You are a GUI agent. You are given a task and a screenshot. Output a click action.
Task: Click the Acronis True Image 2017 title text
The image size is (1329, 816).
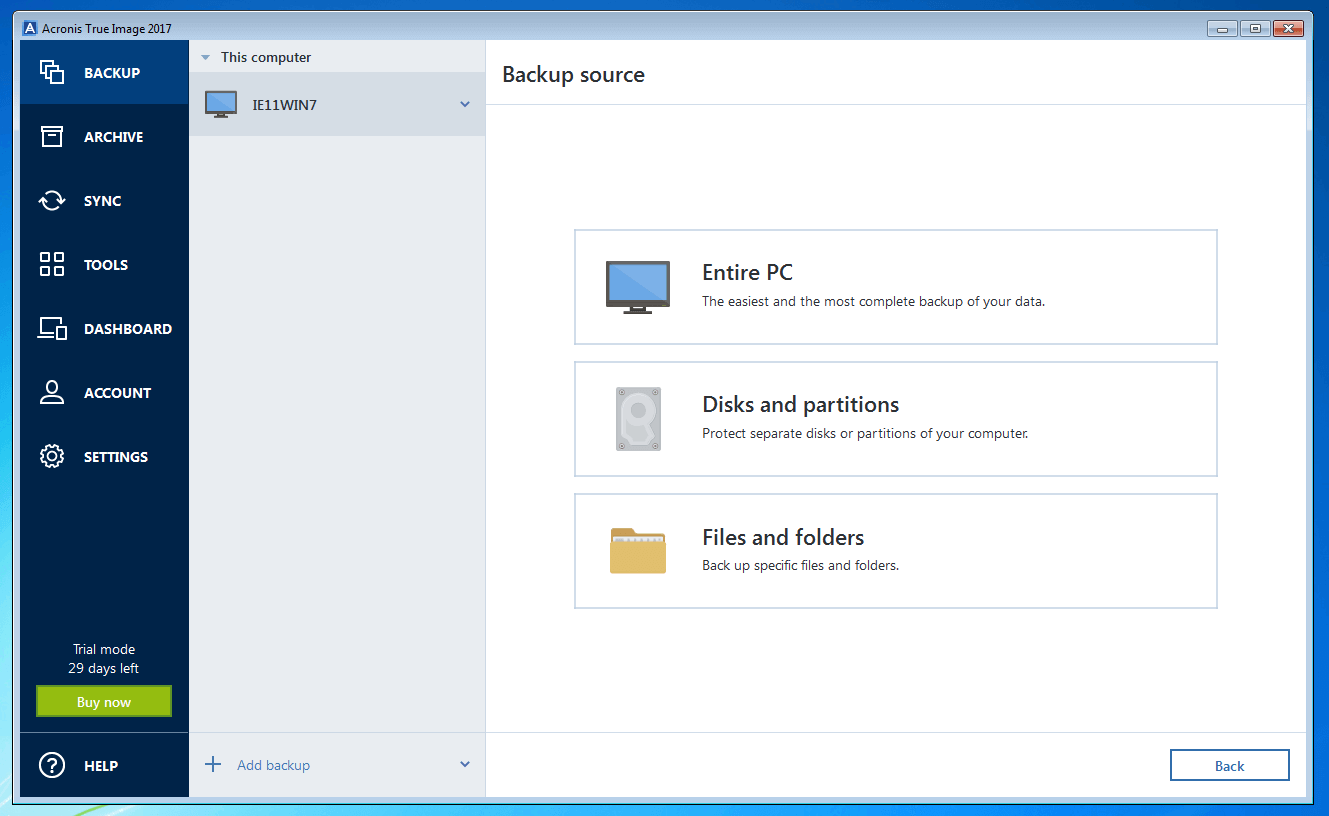click(x=106, y=29)
